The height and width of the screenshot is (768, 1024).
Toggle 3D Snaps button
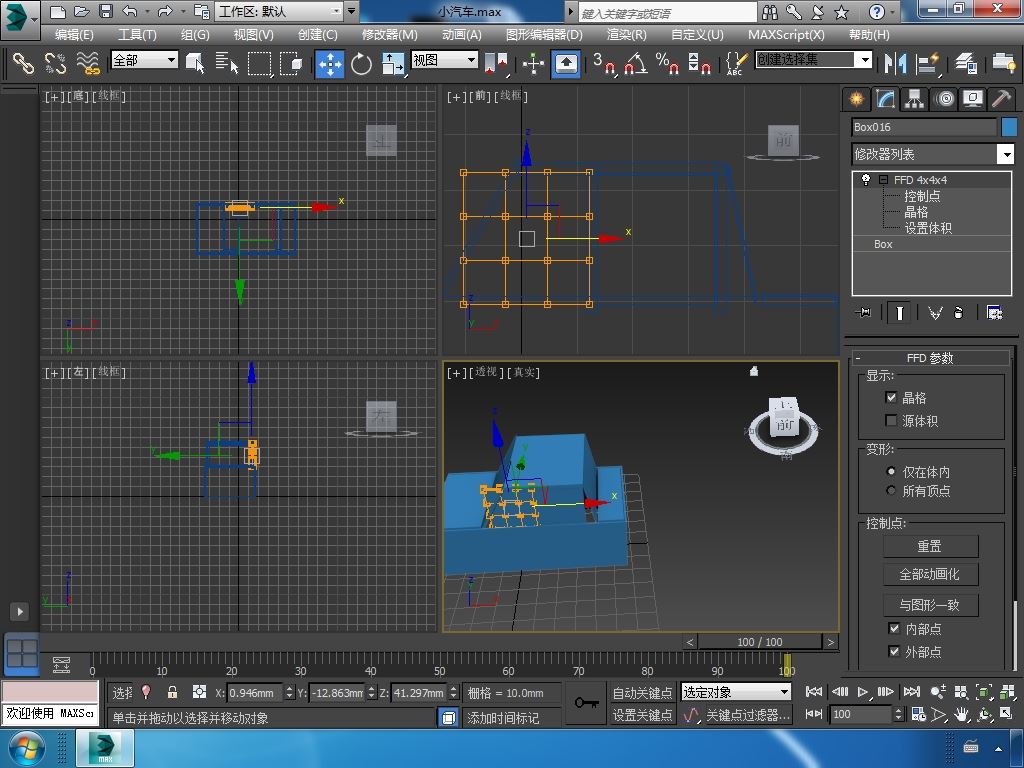pos(604,63)
